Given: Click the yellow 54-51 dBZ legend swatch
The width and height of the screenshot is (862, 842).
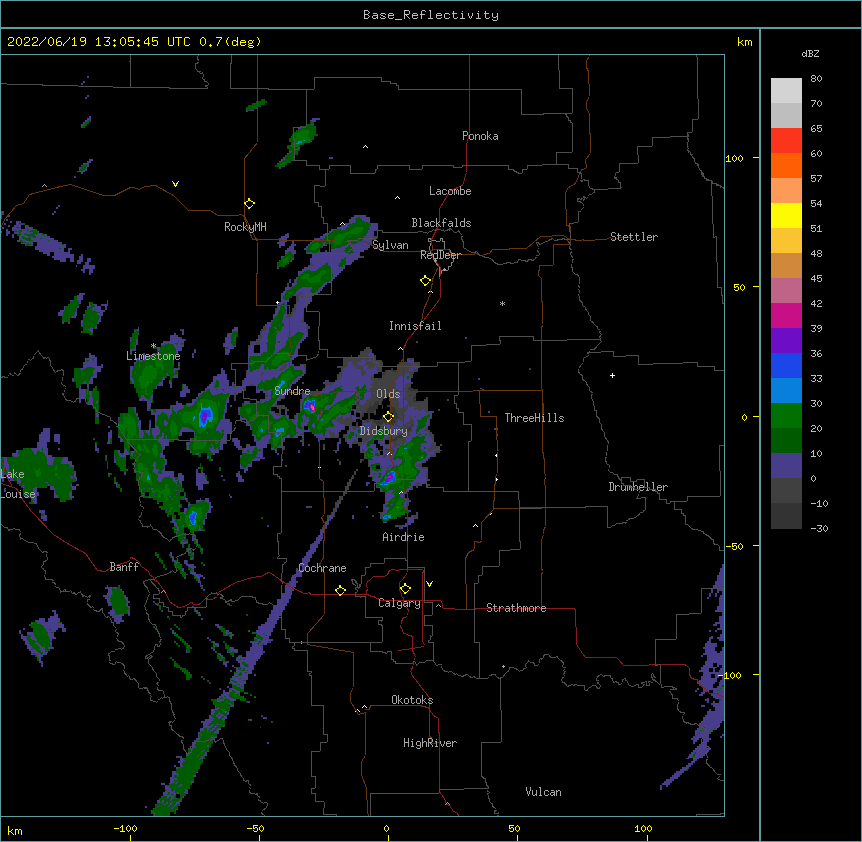Looking at the screenshot, I should (786, 215).
